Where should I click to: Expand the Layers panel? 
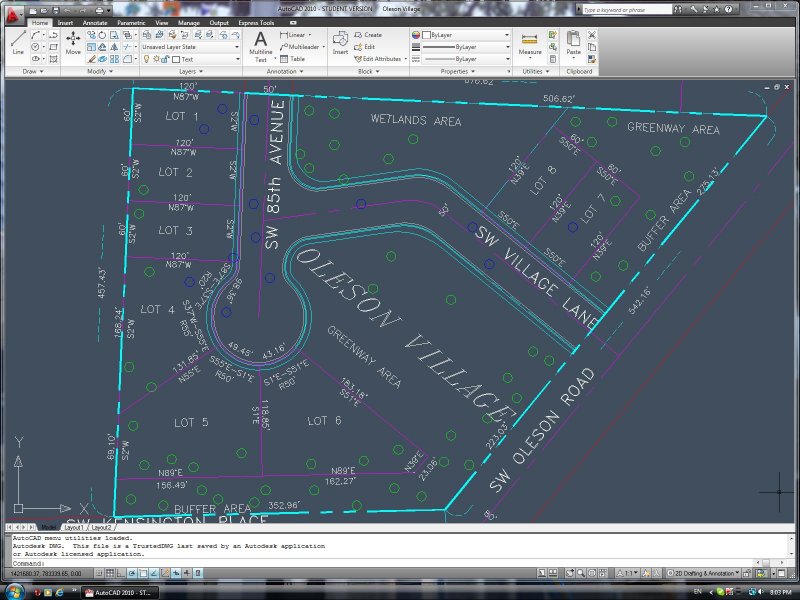tap(191, 71)
